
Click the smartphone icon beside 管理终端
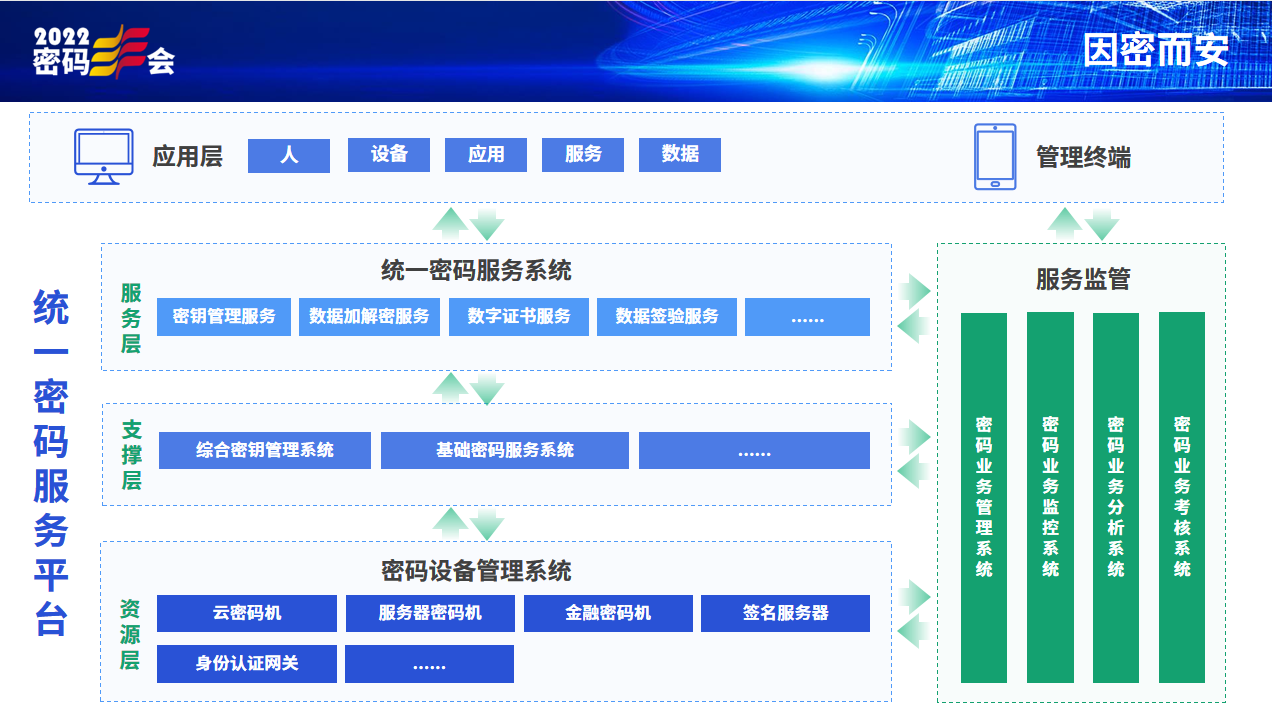click(995, 157)
